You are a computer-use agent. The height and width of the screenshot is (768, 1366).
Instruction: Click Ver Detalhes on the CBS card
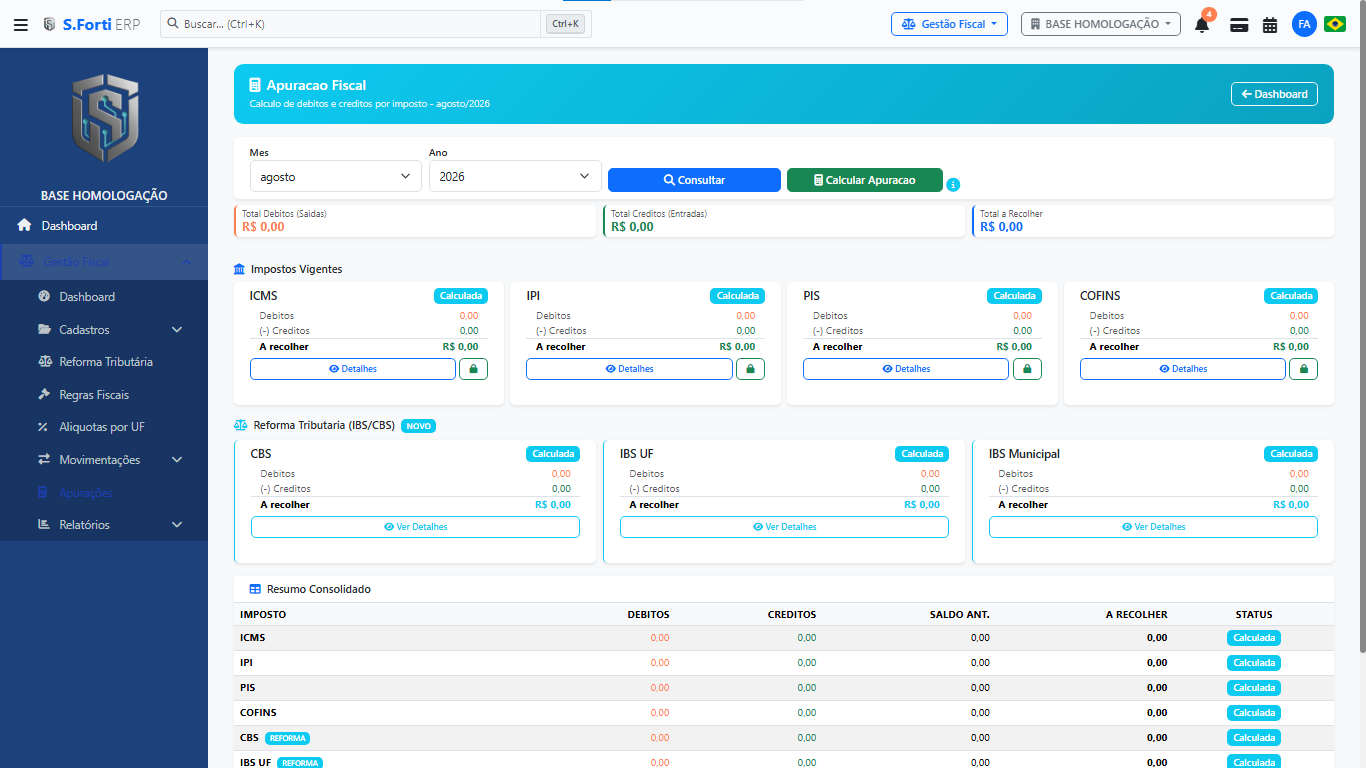(x=415, y=527)
